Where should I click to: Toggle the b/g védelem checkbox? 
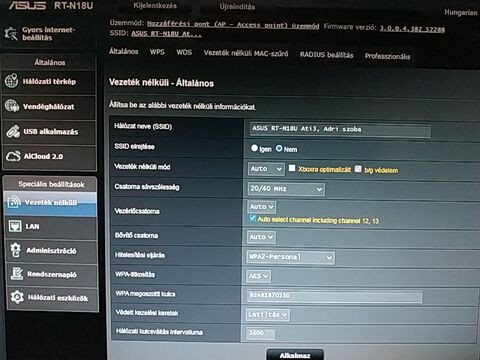coord(358,169)
